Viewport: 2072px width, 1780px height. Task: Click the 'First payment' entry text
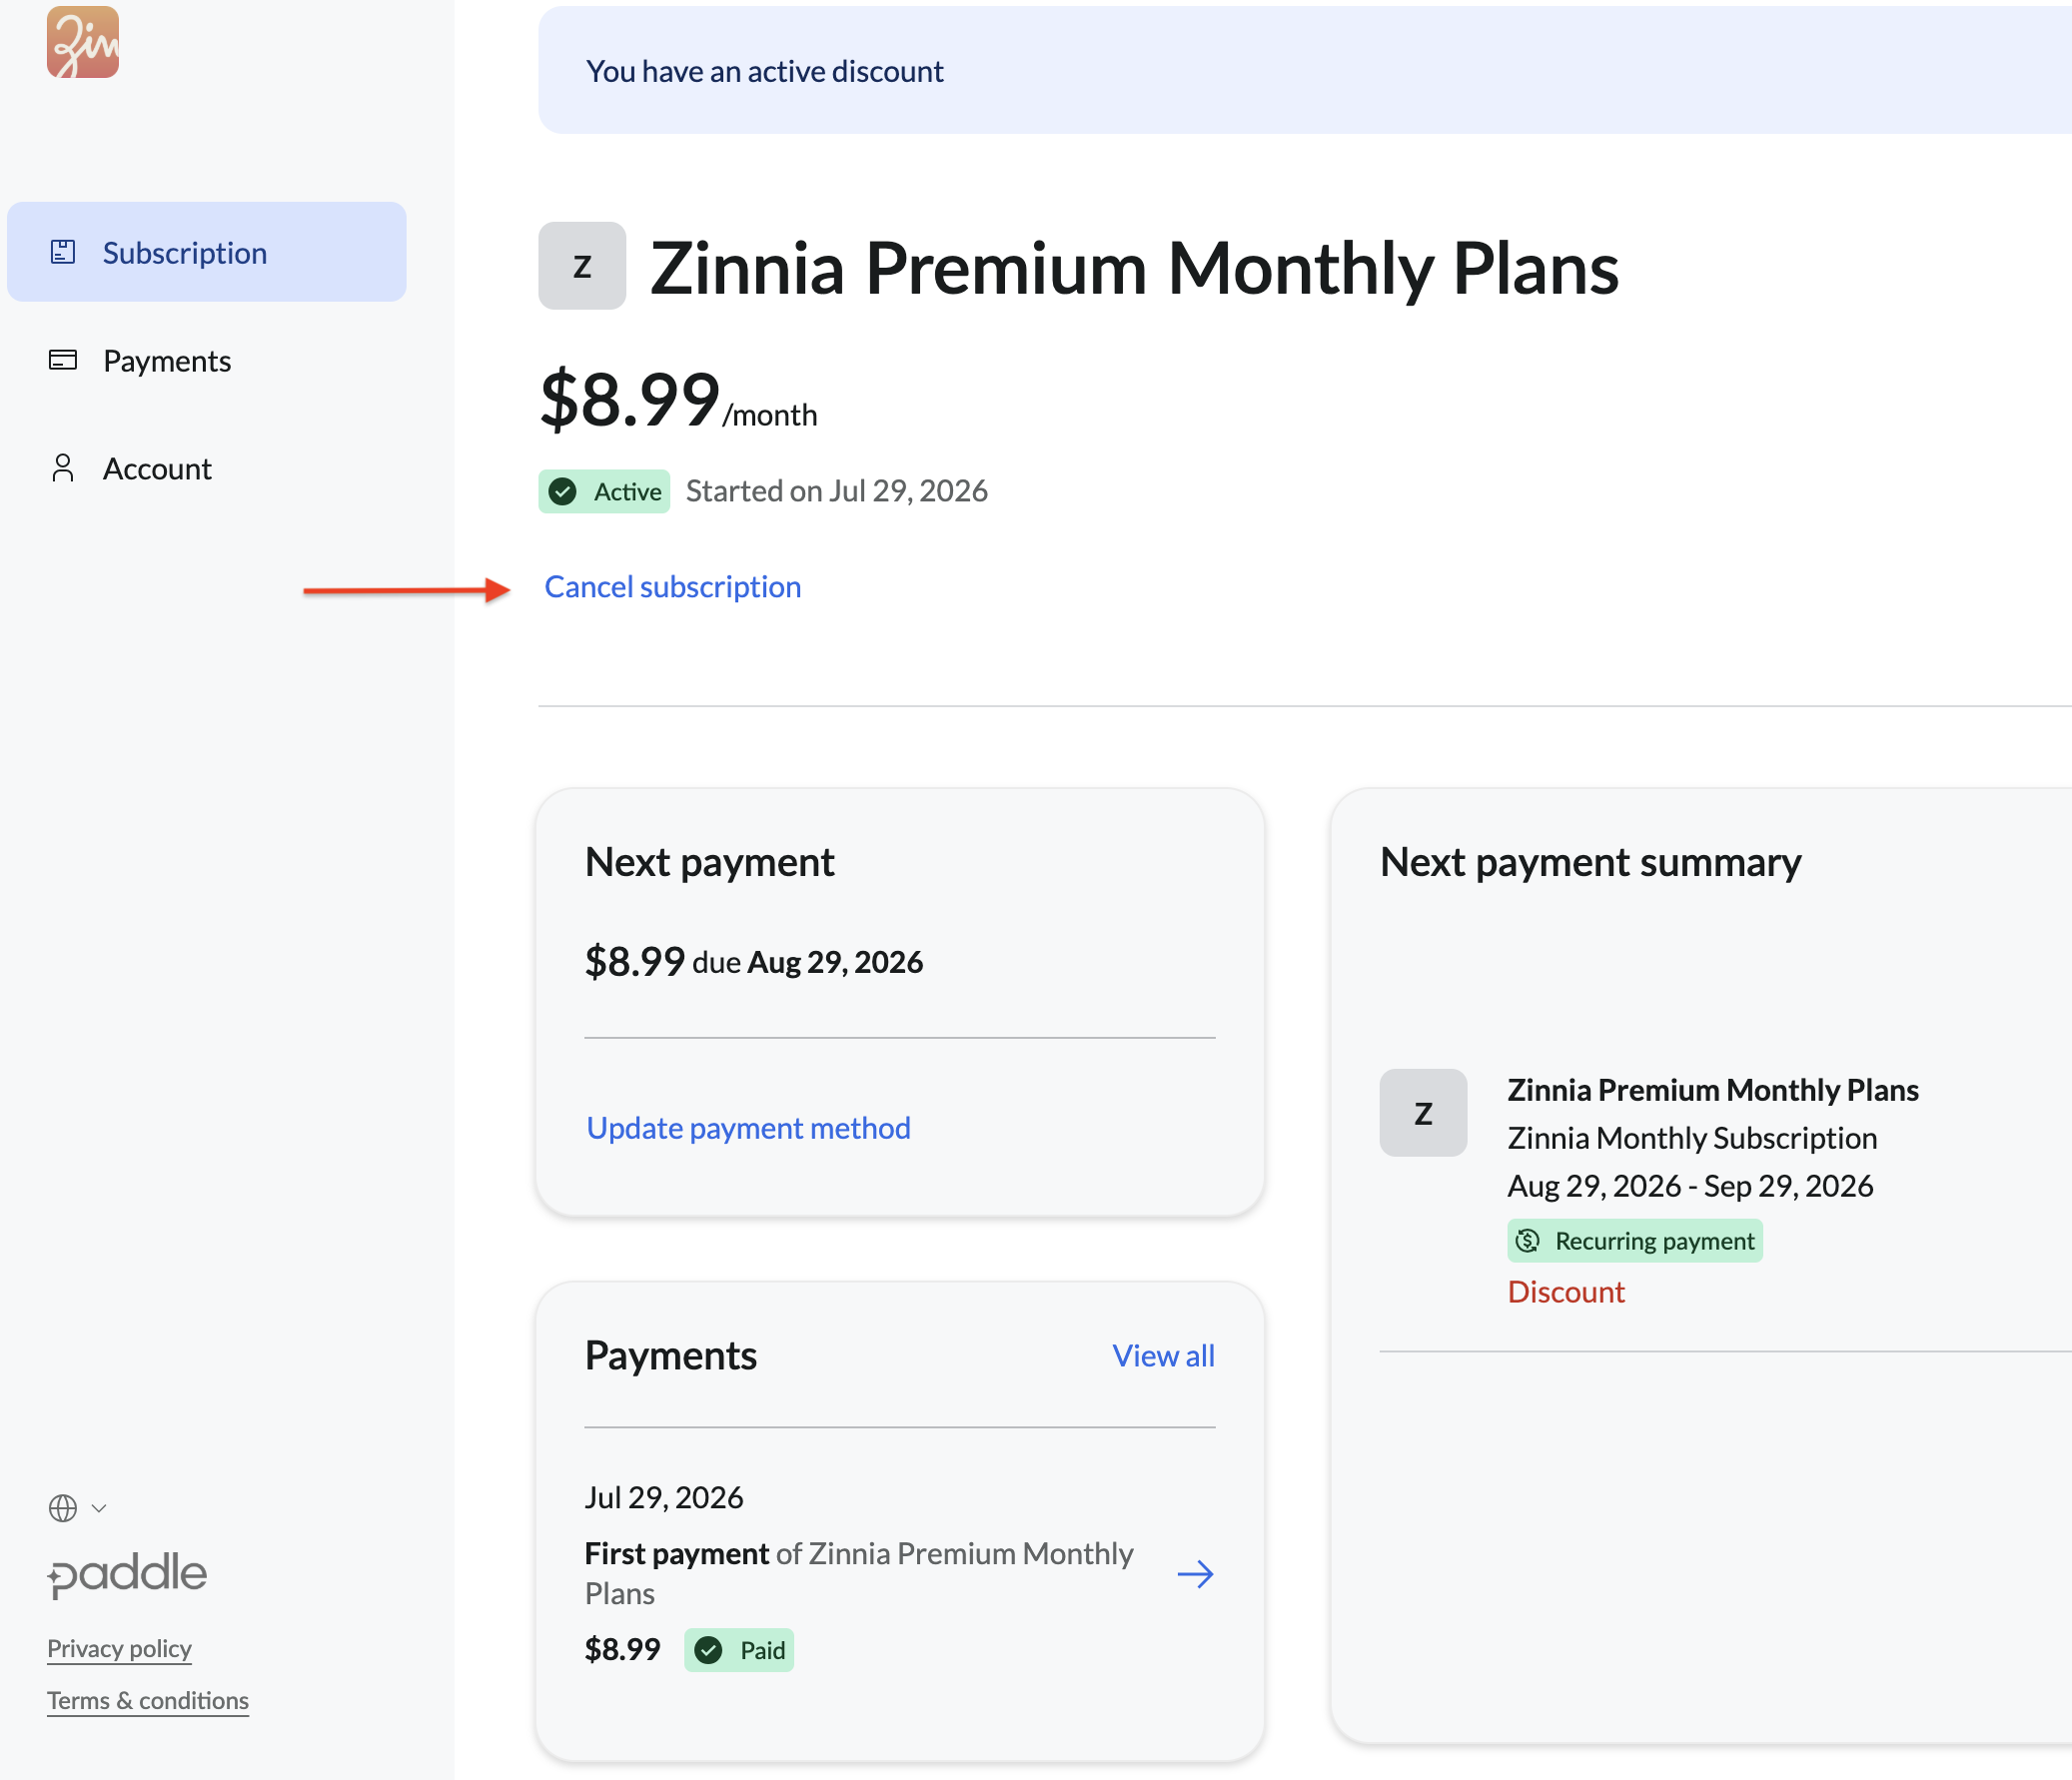click(859, 1573)
